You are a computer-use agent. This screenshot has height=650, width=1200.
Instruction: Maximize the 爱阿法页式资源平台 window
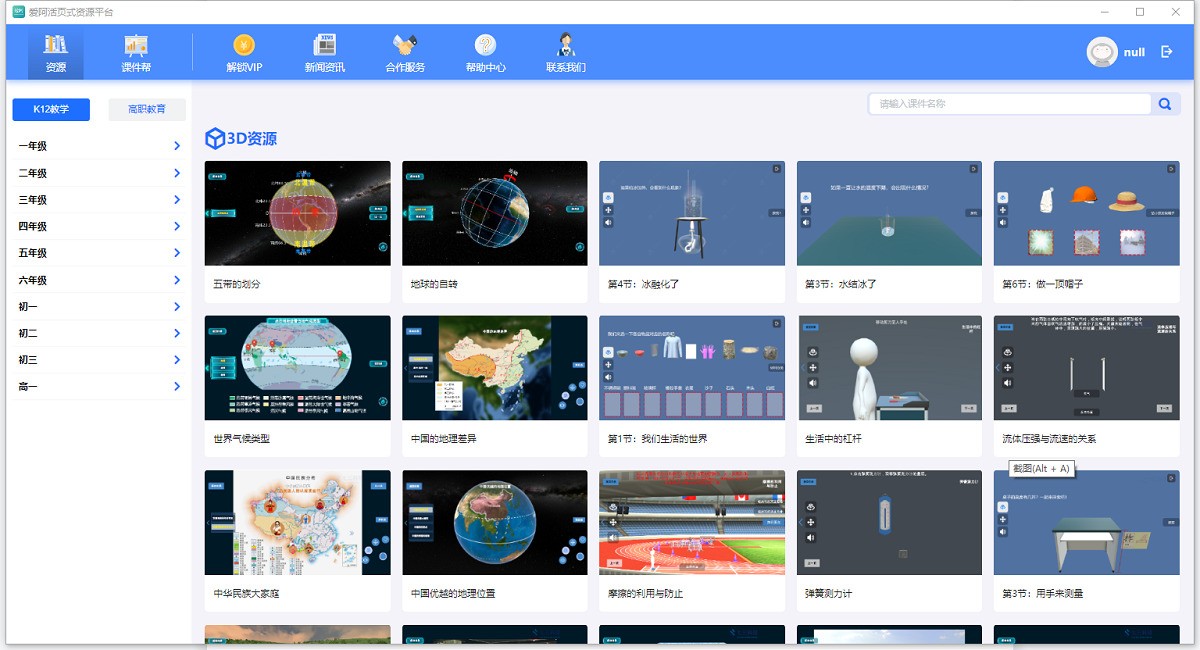(x=1140, y=12)
